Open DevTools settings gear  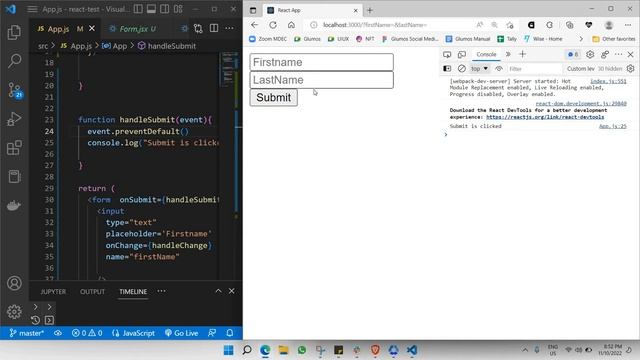[590, 54]
